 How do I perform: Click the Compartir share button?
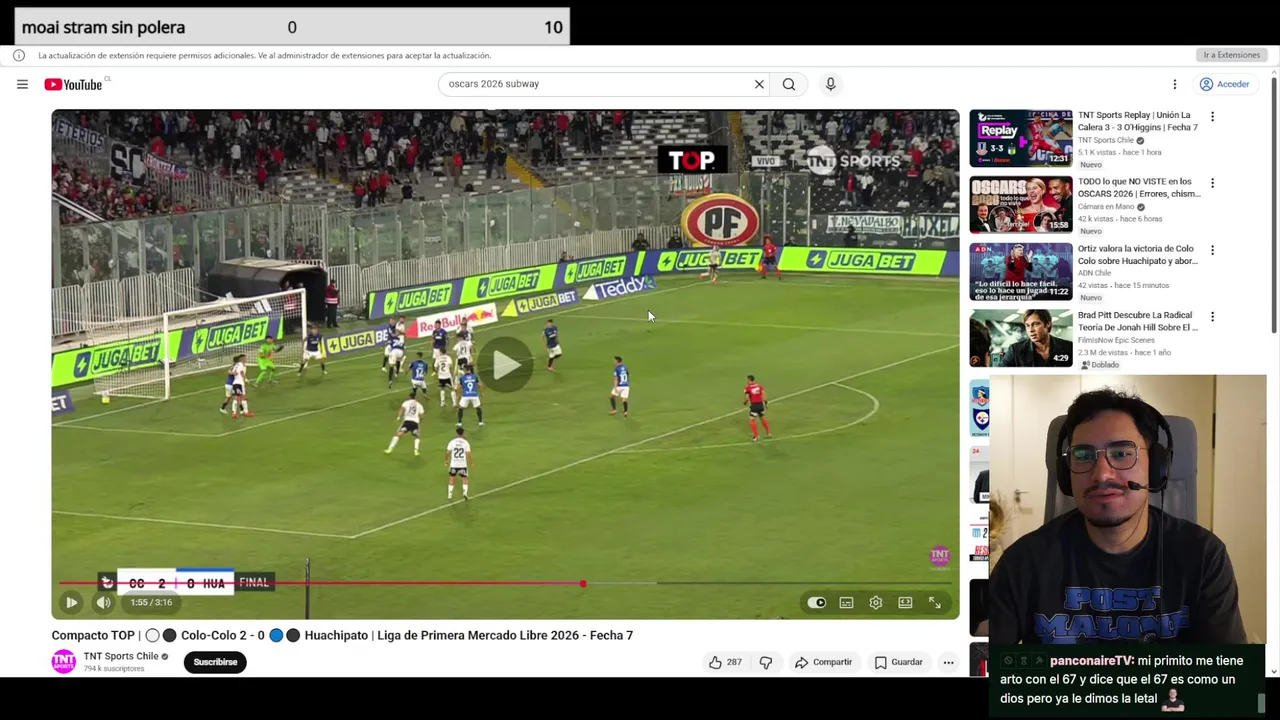pos(823,662)
